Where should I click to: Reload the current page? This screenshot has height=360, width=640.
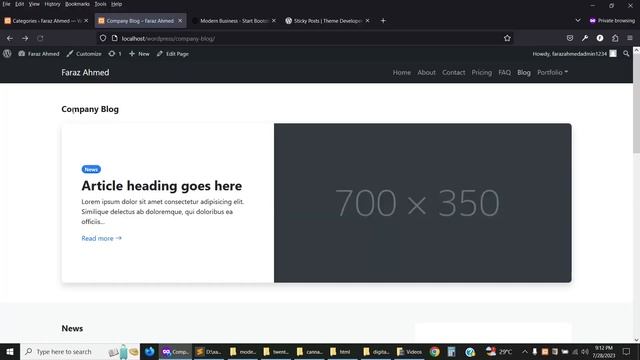40,38
